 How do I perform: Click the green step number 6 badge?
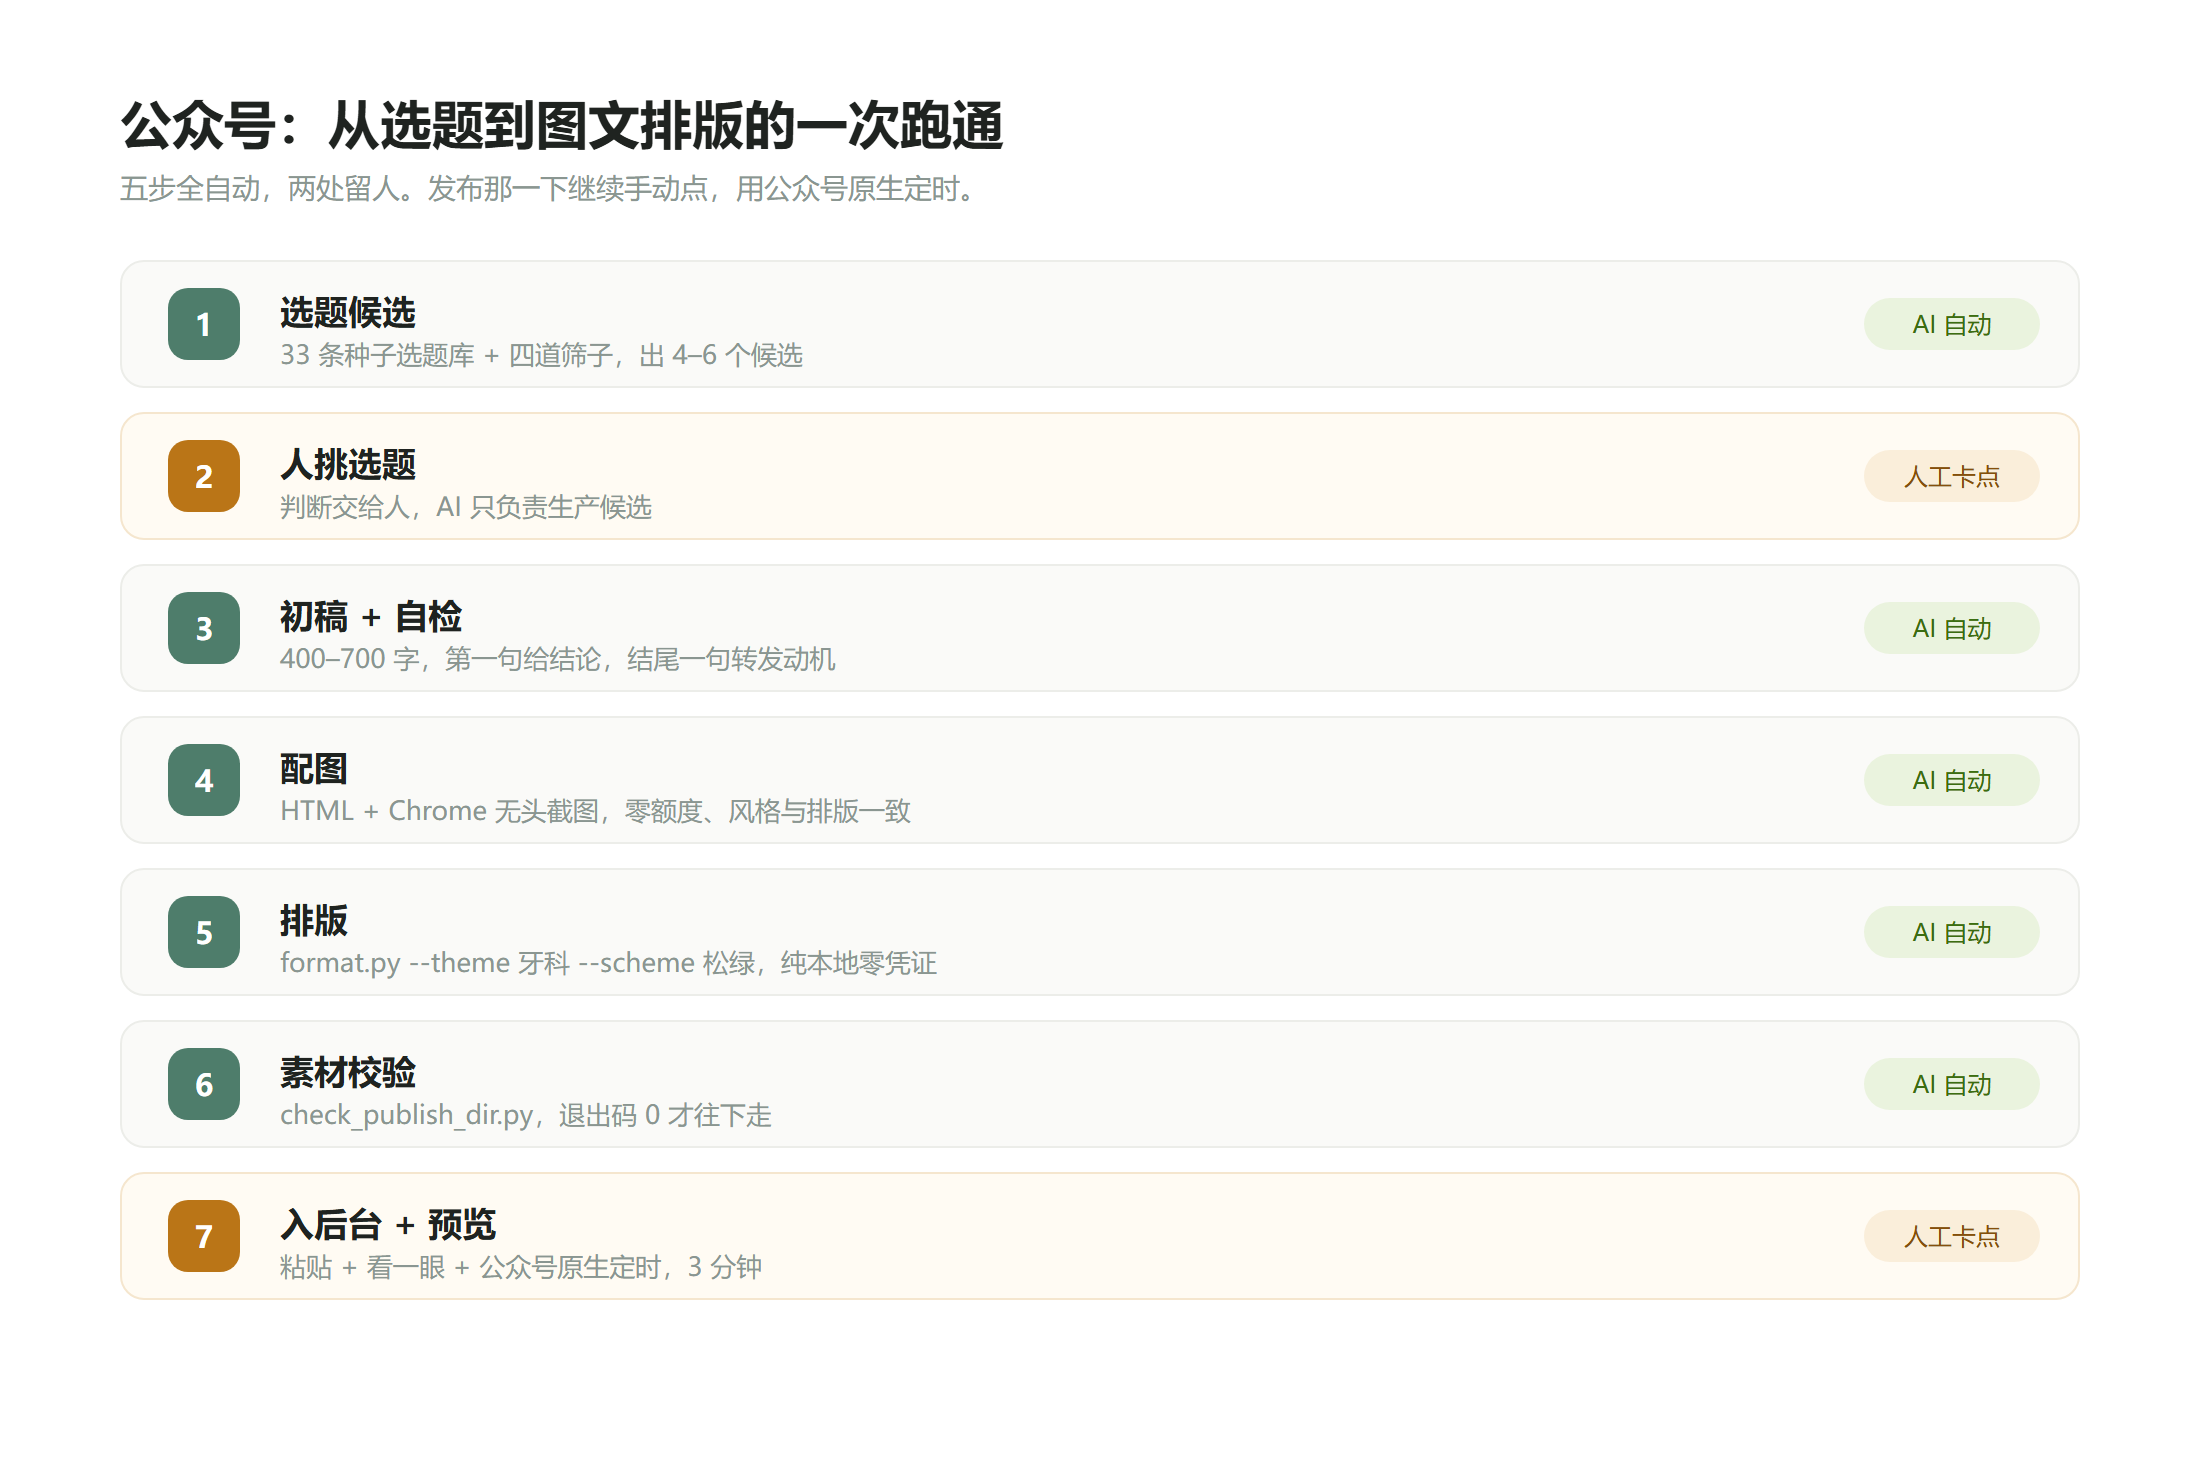tap(204, 1084)
